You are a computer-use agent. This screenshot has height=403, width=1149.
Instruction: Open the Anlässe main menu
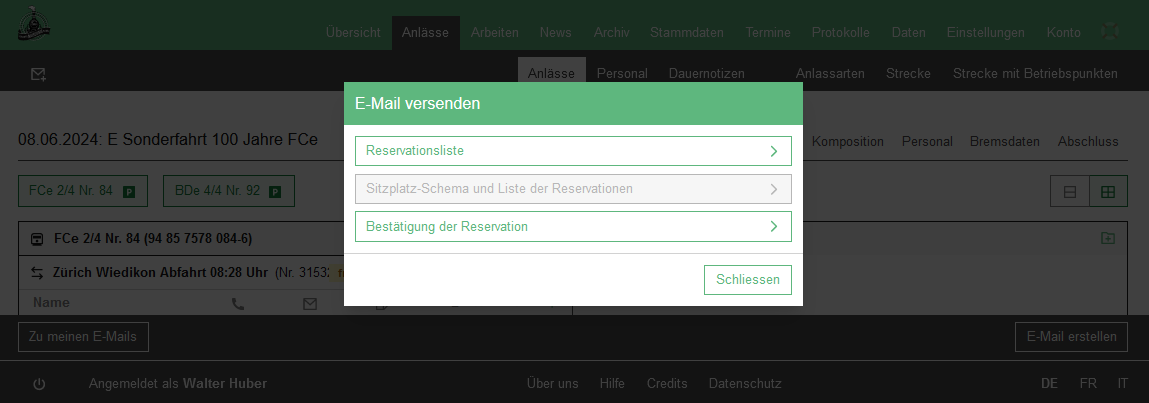[426, 33]
